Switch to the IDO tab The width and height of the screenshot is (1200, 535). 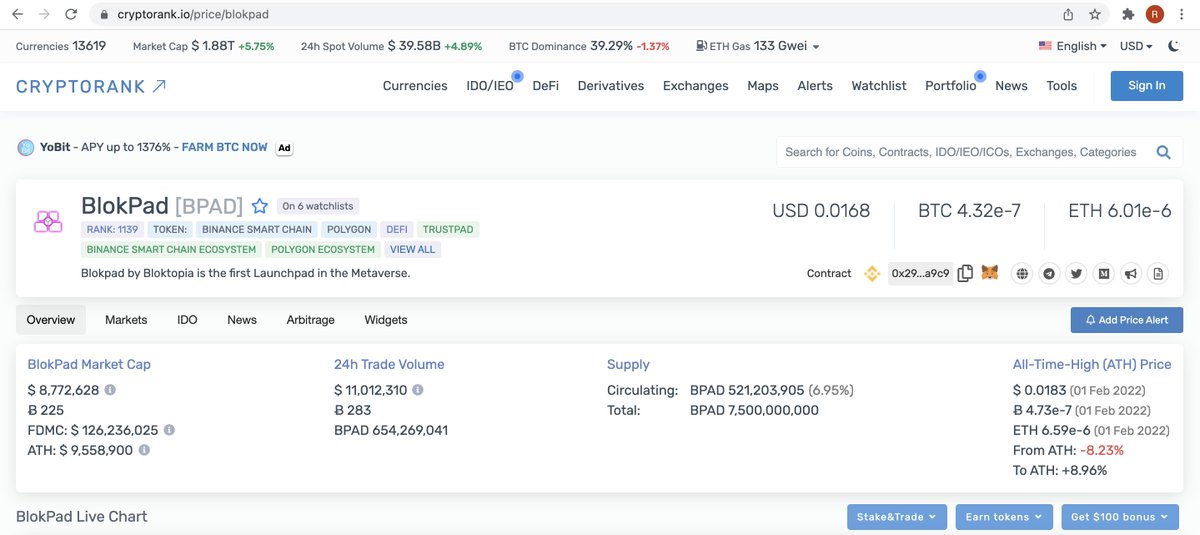point(187,320)
